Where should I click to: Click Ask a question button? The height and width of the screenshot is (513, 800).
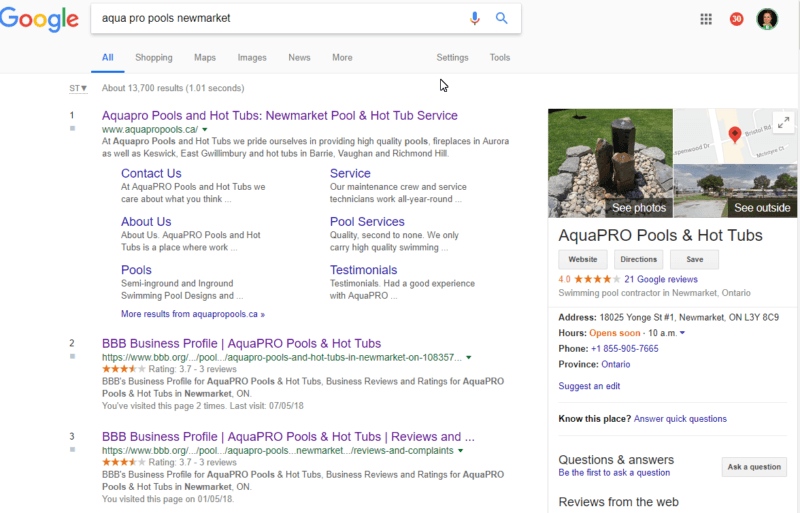tap(754, 467)
